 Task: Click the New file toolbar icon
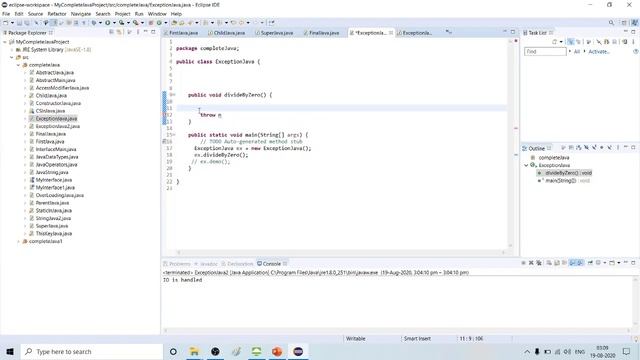coord(6,23)
